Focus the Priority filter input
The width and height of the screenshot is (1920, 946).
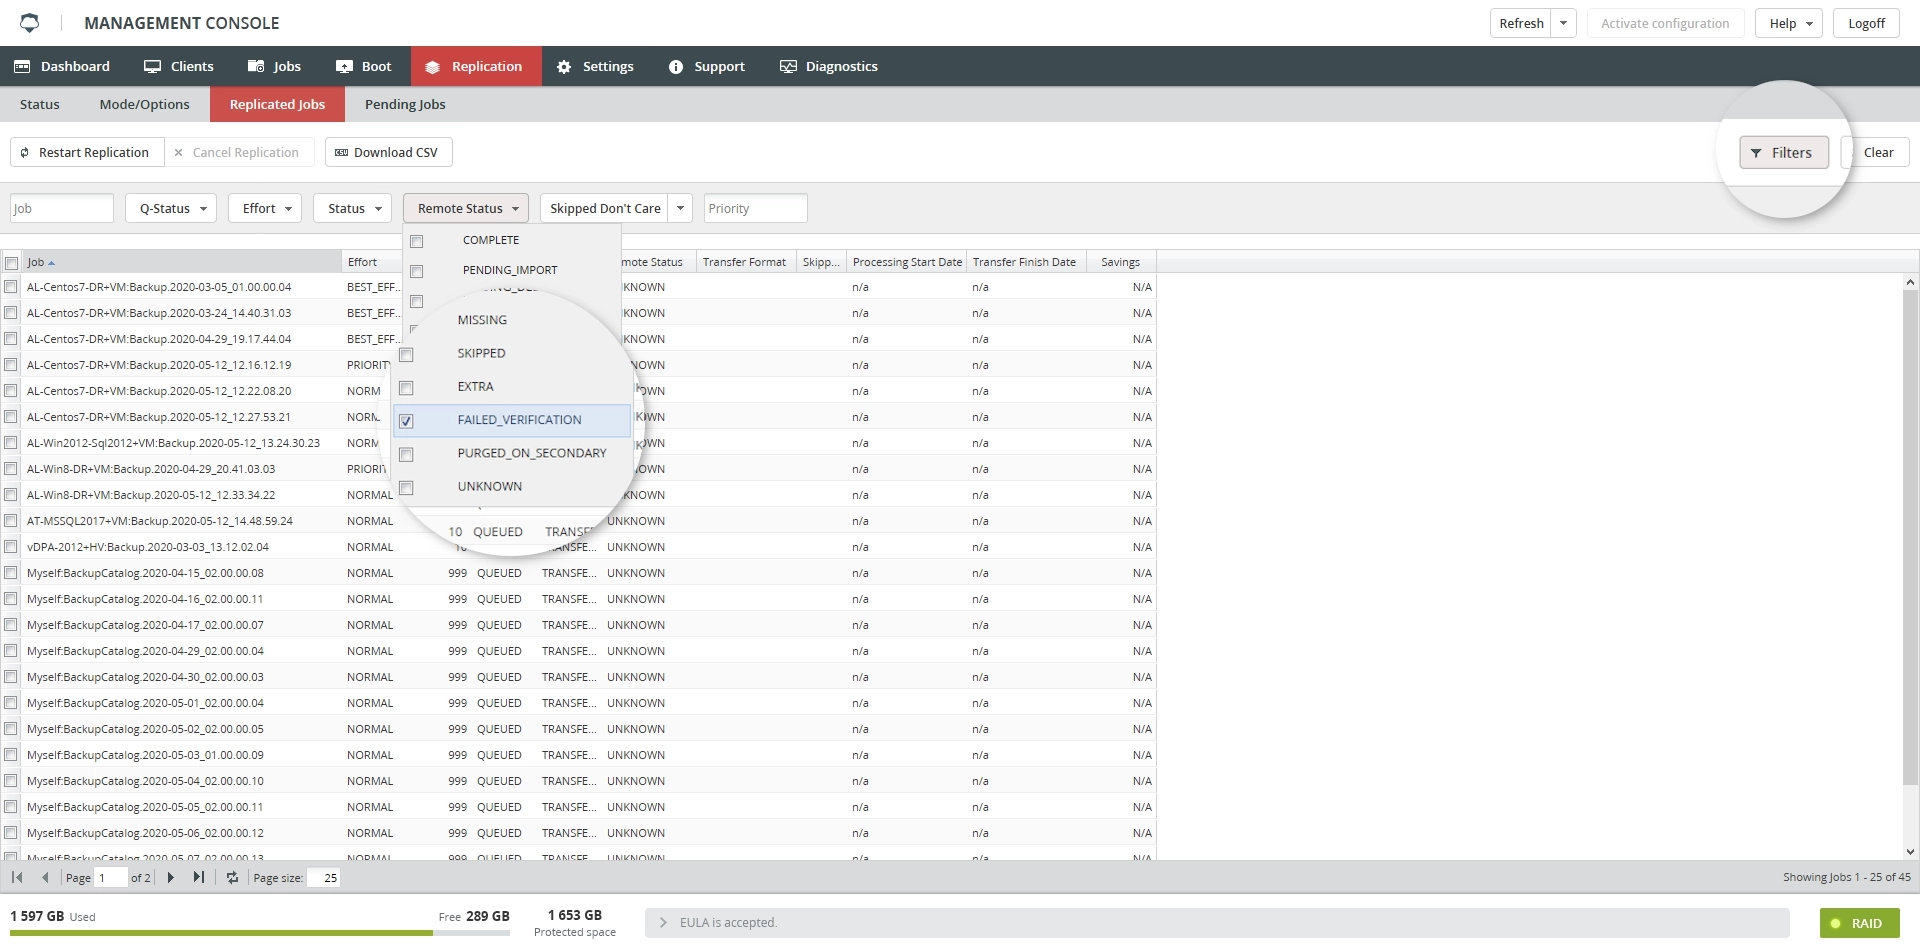coord(756,208)
